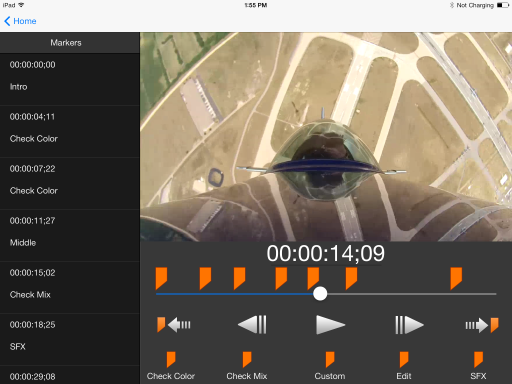Screen dimensions: 512x384
Task: Add an SFX marker
Action: point(478,366)
